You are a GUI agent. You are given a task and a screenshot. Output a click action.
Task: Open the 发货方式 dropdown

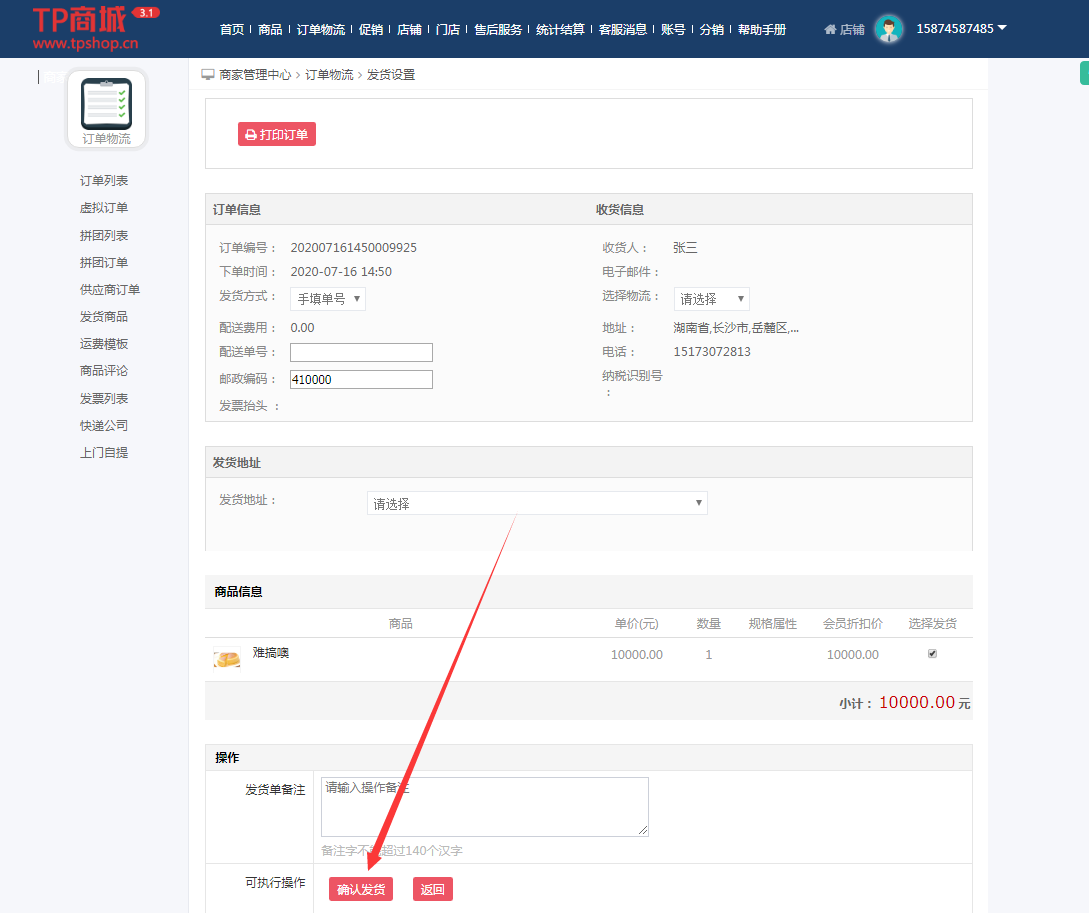(328, 299)
